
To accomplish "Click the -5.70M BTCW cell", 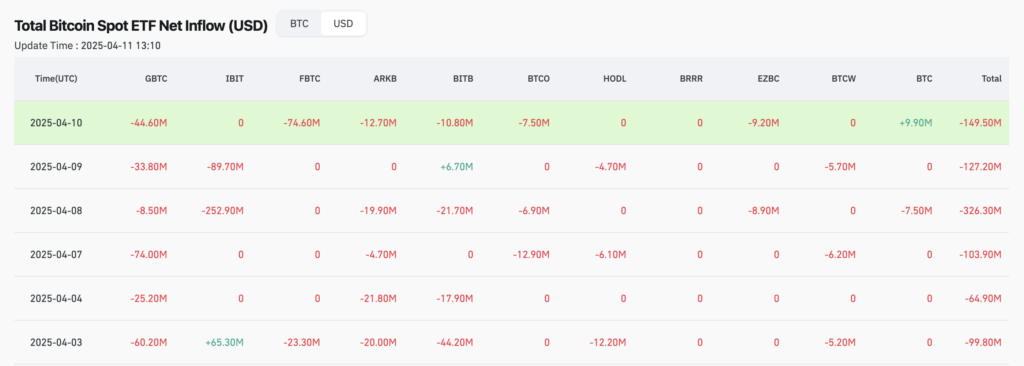I will [839, 167].
